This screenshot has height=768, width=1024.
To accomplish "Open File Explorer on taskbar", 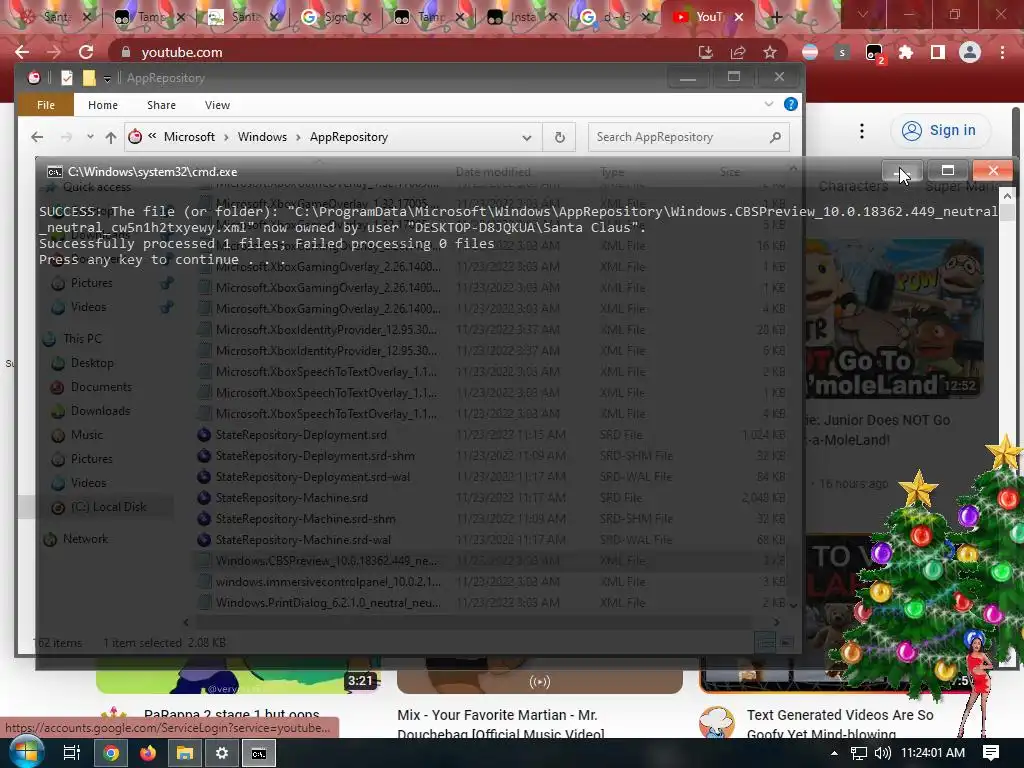I will pos(185,753).
